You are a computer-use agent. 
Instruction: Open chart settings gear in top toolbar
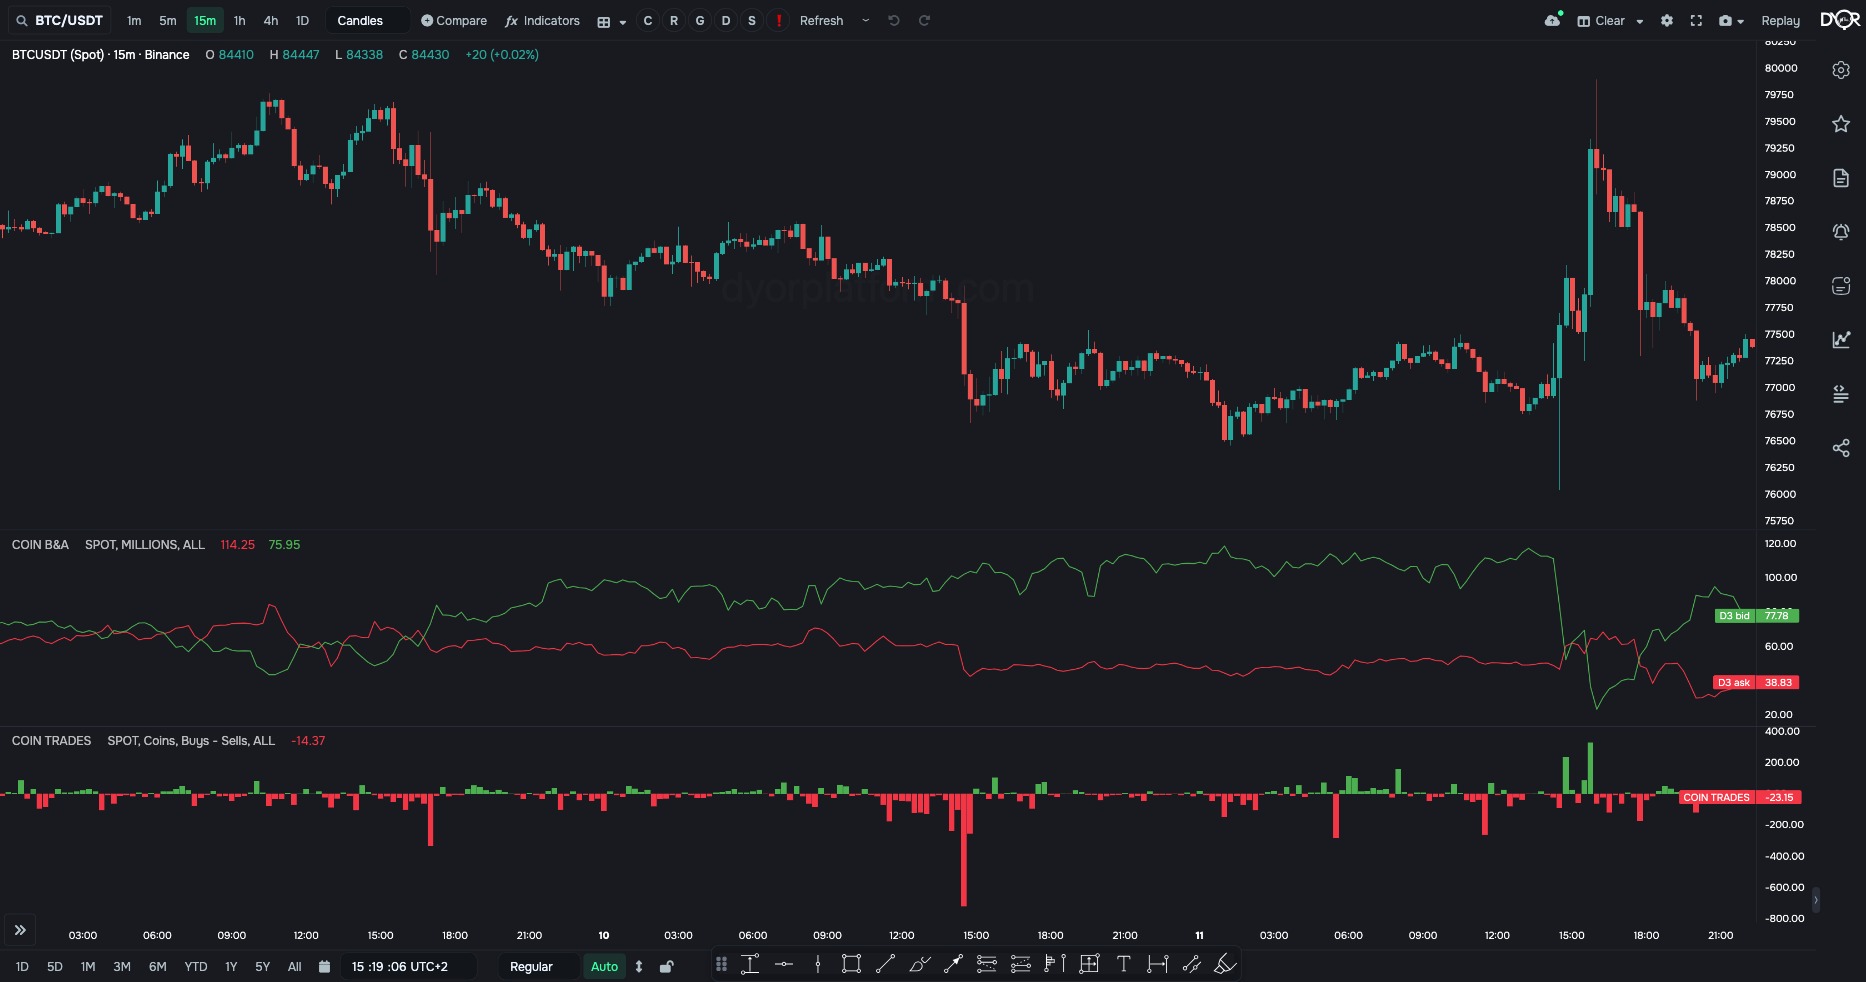click(1667, 20)
